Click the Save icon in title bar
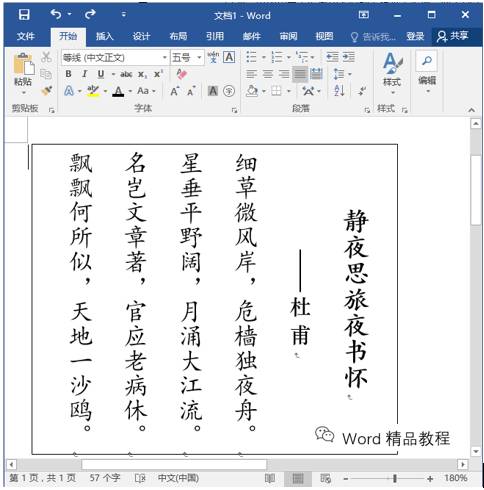 (x=24, y=15)
